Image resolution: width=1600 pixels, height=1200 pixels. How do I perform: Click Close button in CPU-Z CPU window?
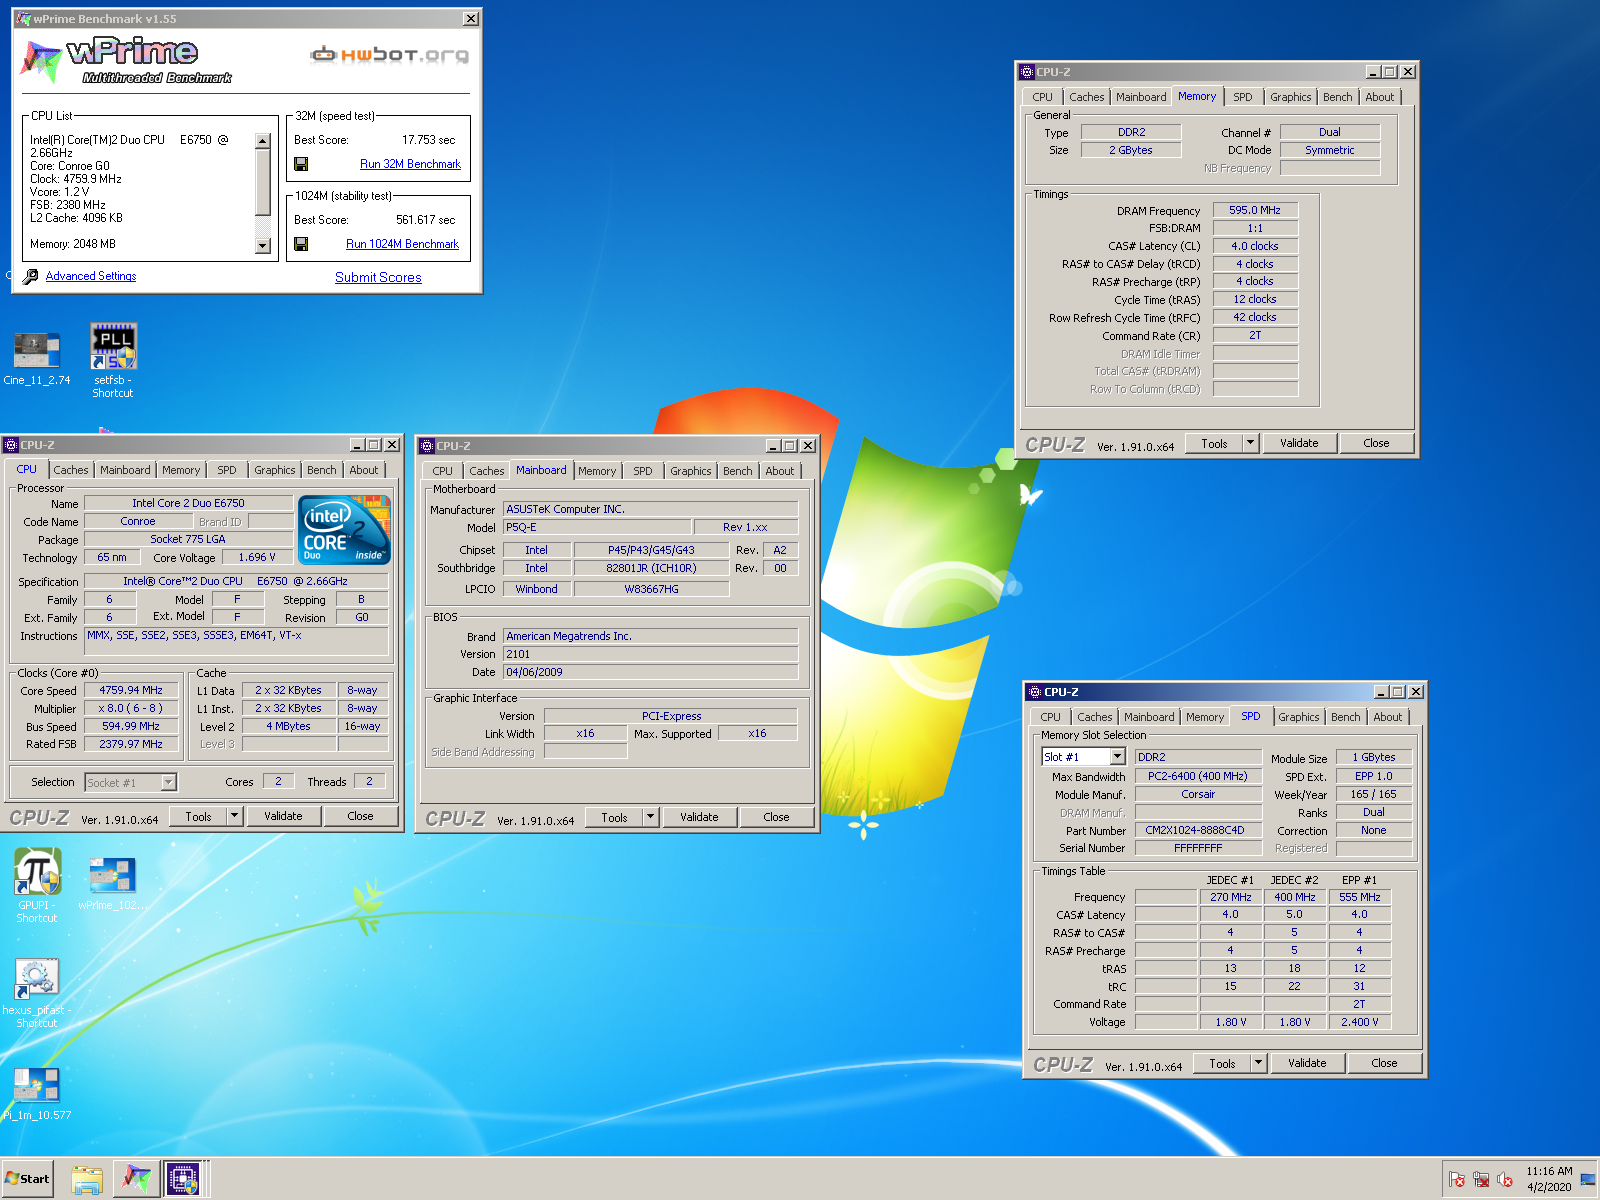(x=360, y=816)
